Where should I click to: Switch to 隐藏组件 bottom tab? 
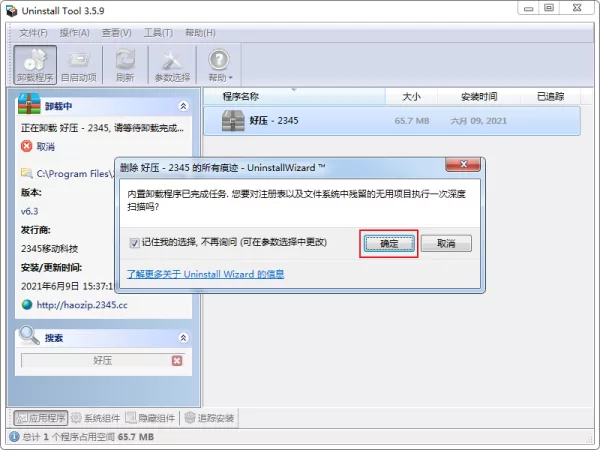pos(150,418)
